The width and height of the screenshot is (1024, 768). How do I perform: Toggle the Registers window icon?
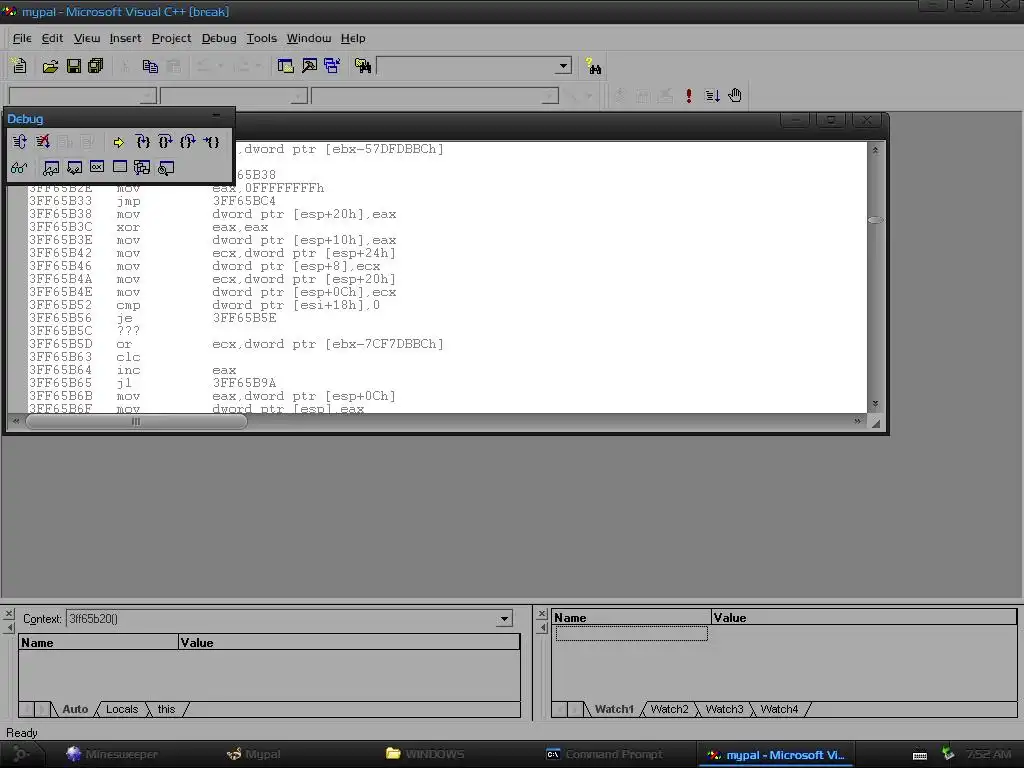pos(97,167)
